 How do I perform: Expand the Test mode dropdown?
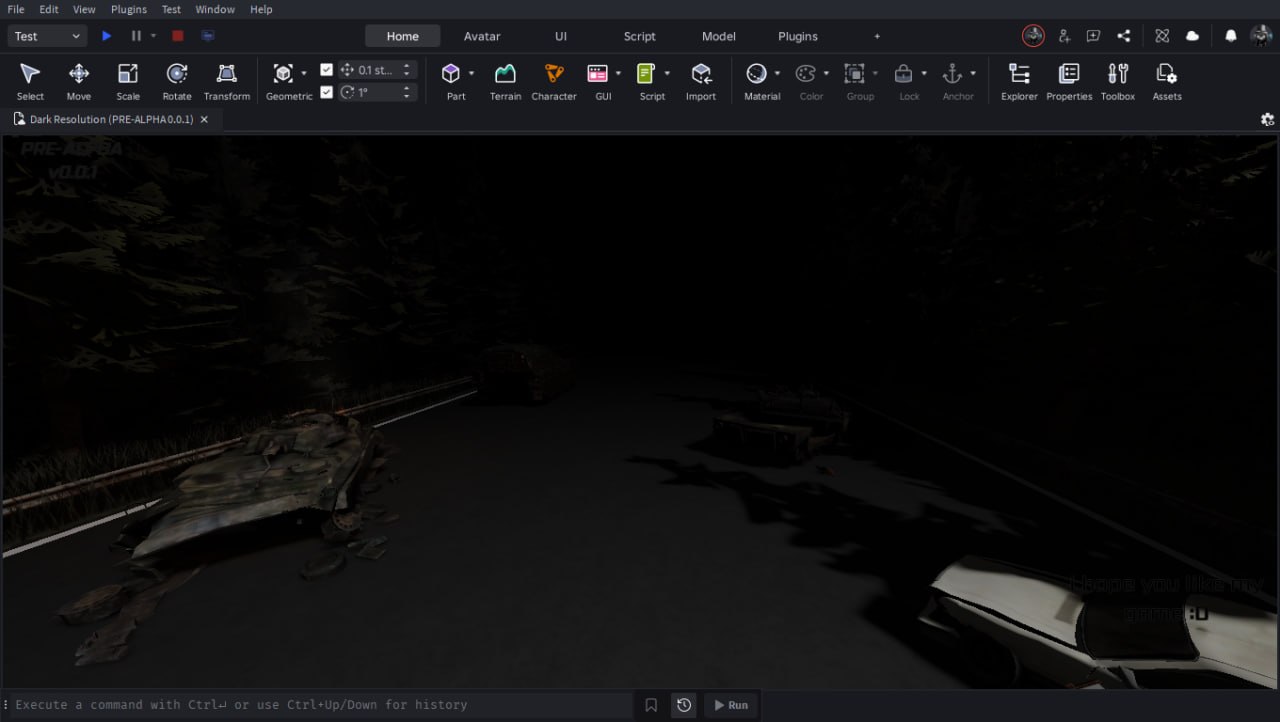(x=47, y=36)
